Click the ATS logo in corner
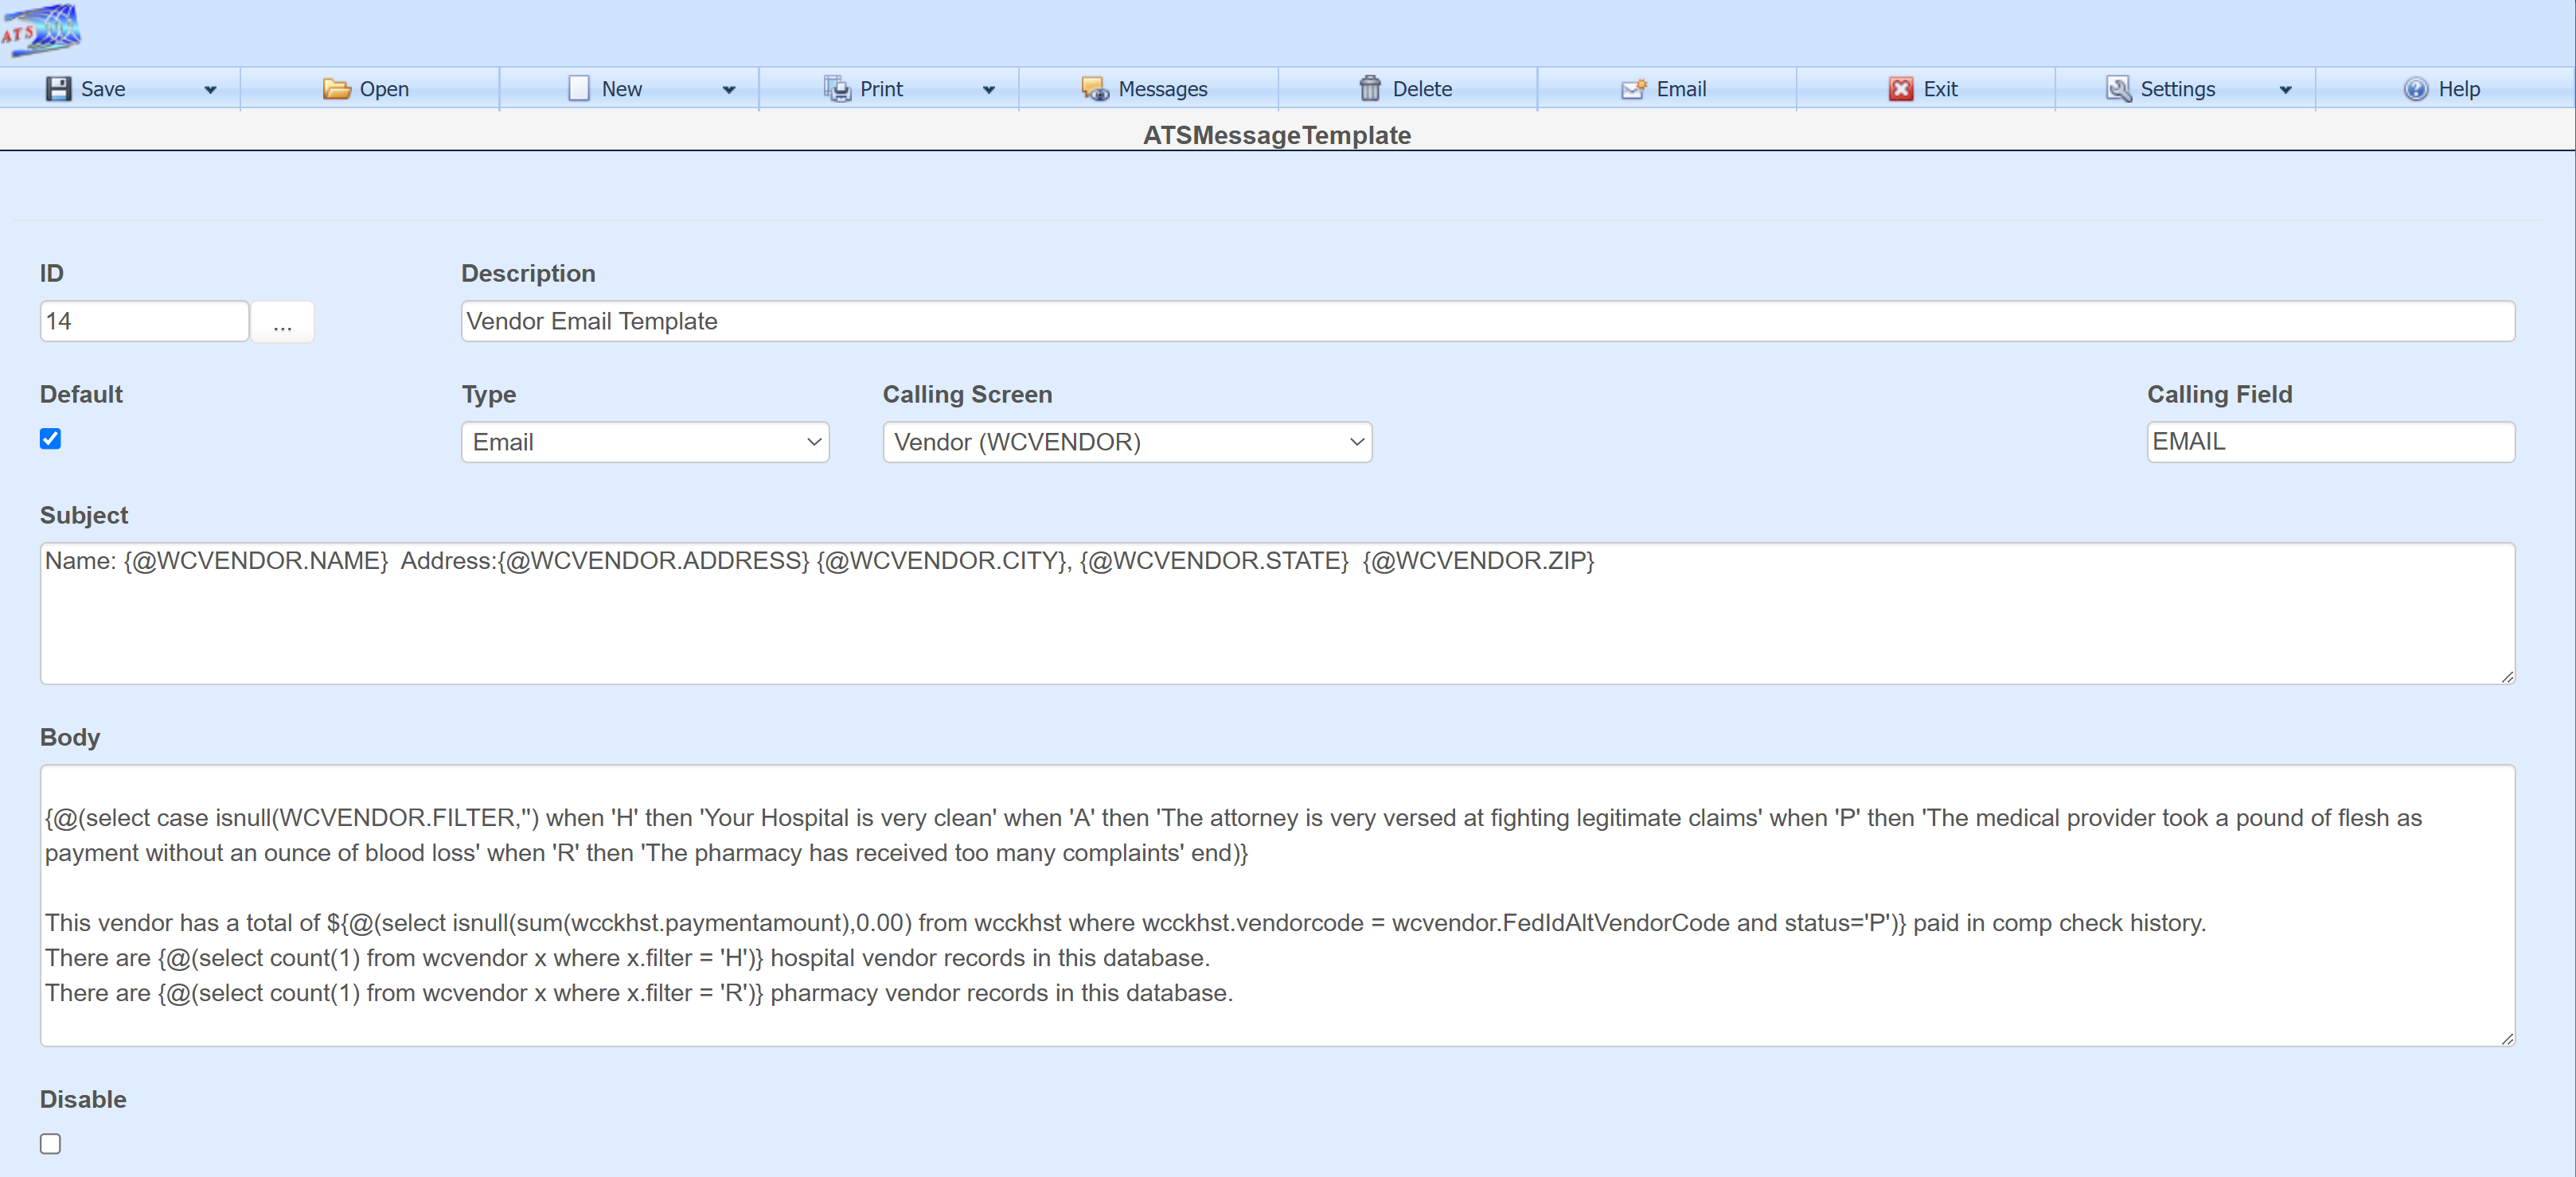Viewport: 2576px width, 1177px height. pyautogui.click(x=41, y=31)
